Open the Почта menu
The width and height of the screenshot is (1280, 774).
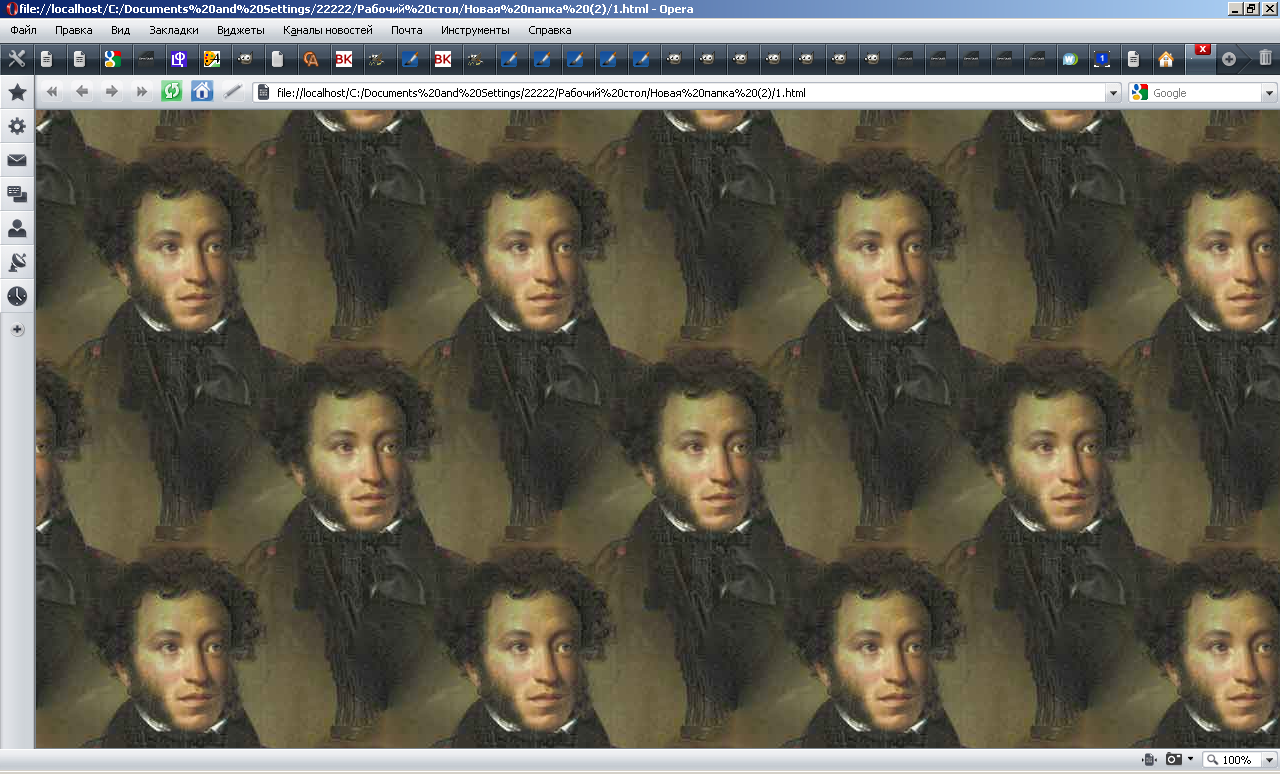point(407,30)
